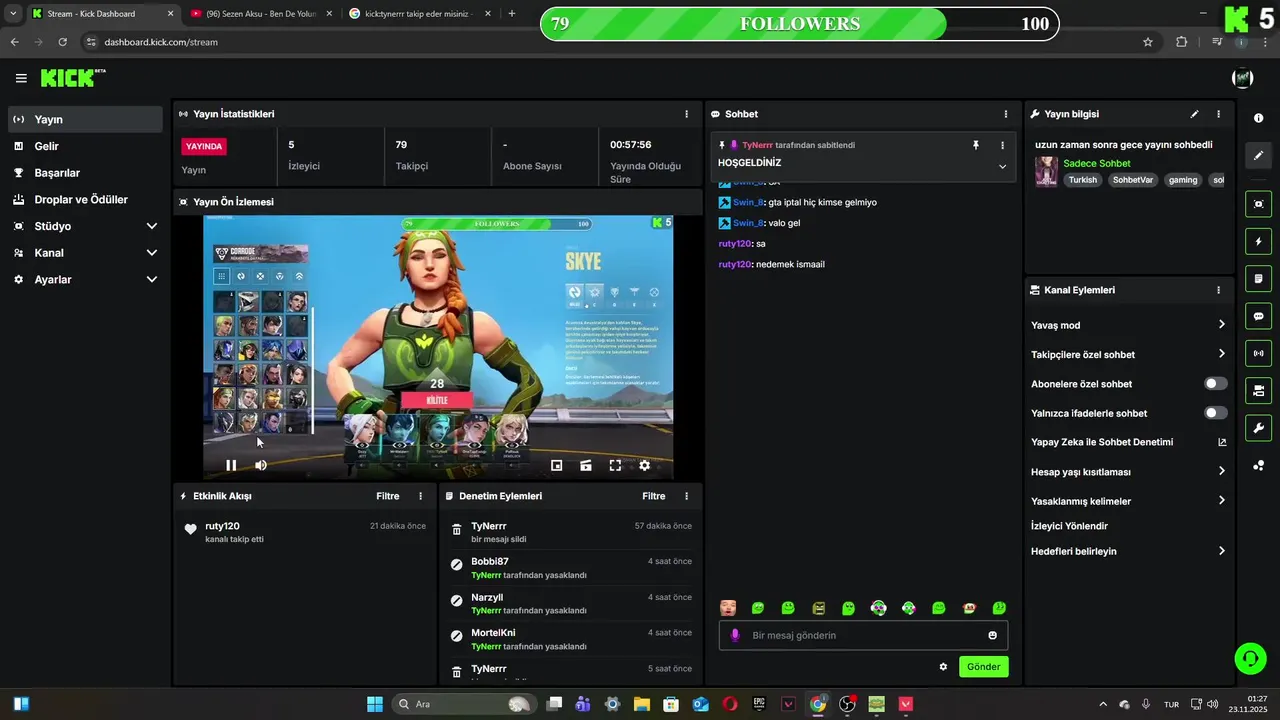Open the chat settings gear next to Gönder

tap(943, 666)
